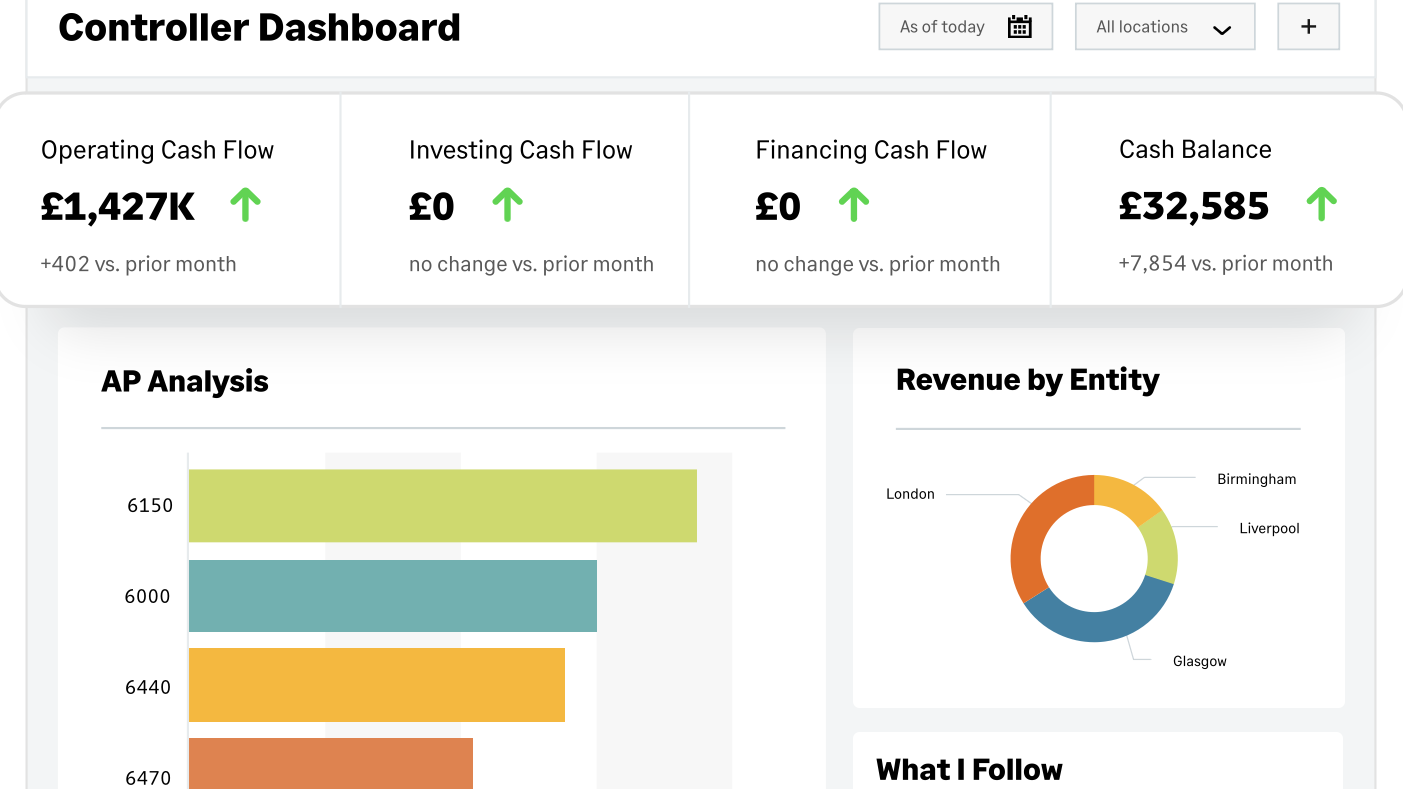This screenshot has width=1403, height=789.
Task: Click green arrow beside Financing Cash Flow value
Action: [x=853, y=205]
